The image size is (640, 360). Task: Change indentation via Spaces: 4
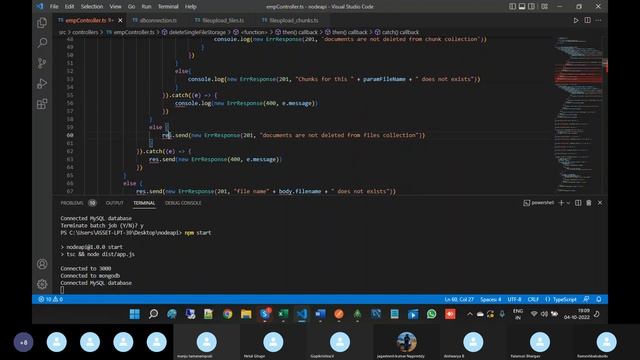(x=491, y=299)
